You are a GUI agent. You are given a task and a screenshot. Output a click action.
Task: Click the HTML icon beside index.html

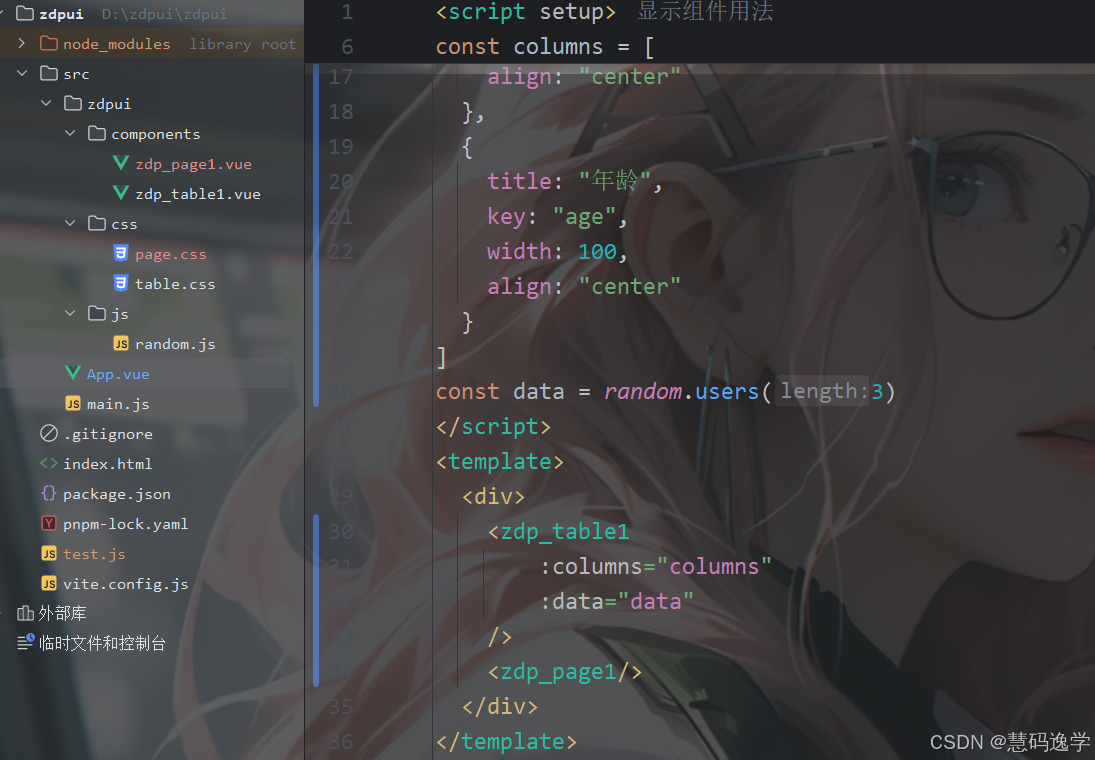click(x=49, y=463)
